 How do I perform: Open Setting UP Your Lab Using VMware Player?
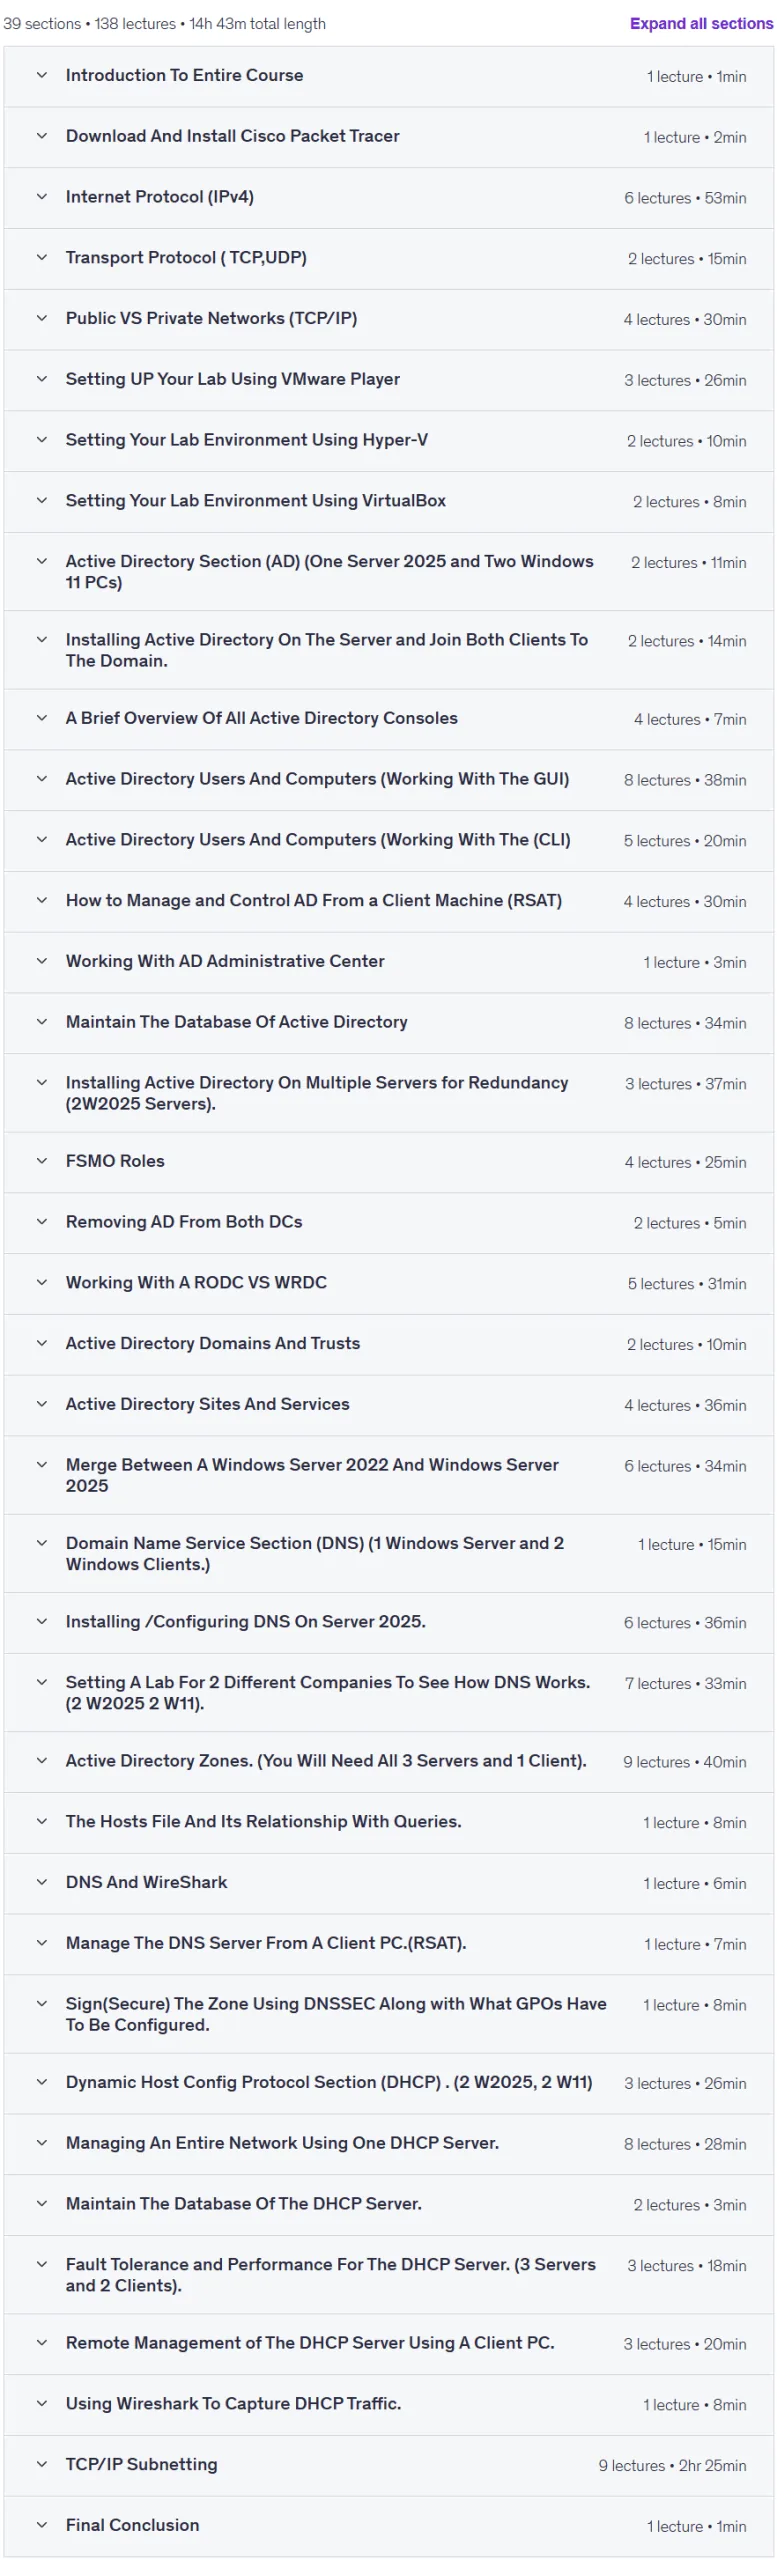[388, 380]
